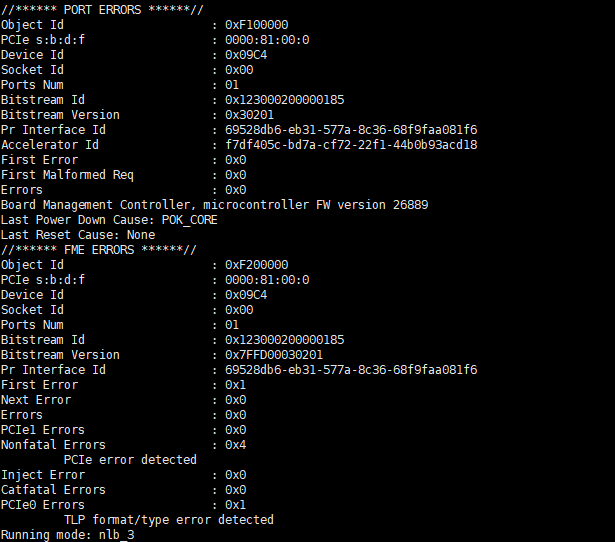Click the PORT ERRORS header line
The height and width of the screenshot is (542, 615).
[x=99, y=9]
